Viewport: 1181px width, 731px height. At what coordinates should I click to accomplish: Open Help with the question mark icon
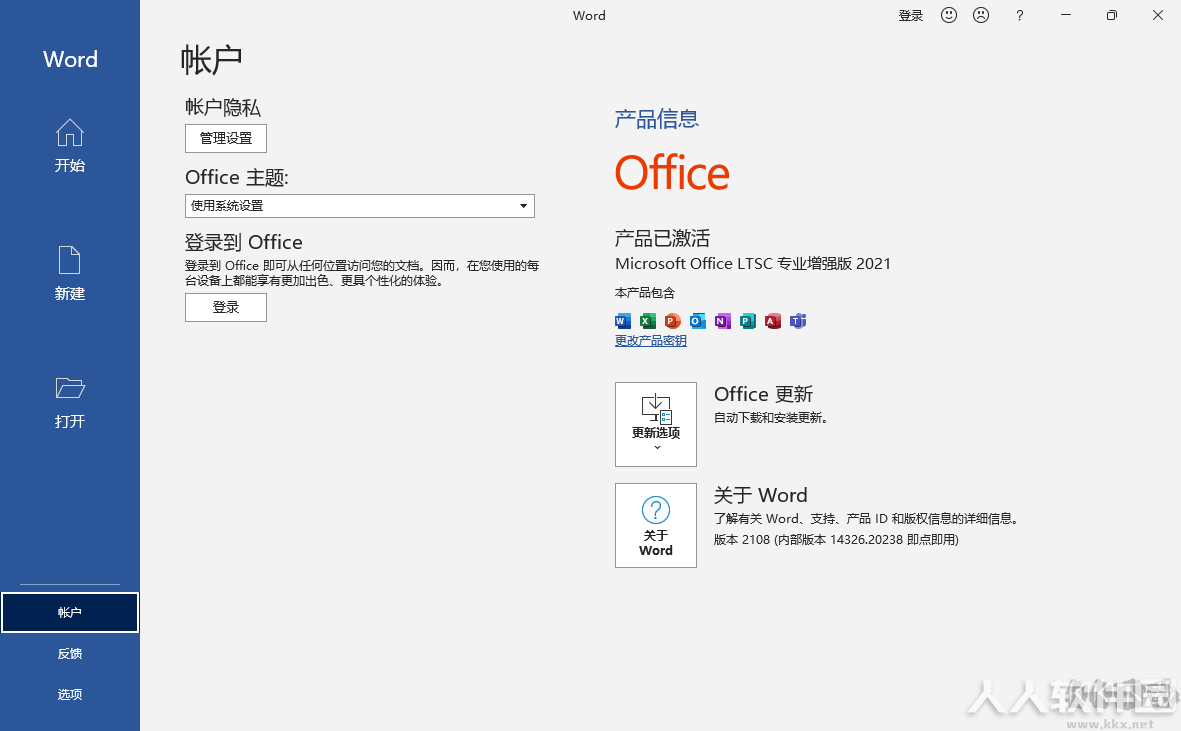point(1020,15)
